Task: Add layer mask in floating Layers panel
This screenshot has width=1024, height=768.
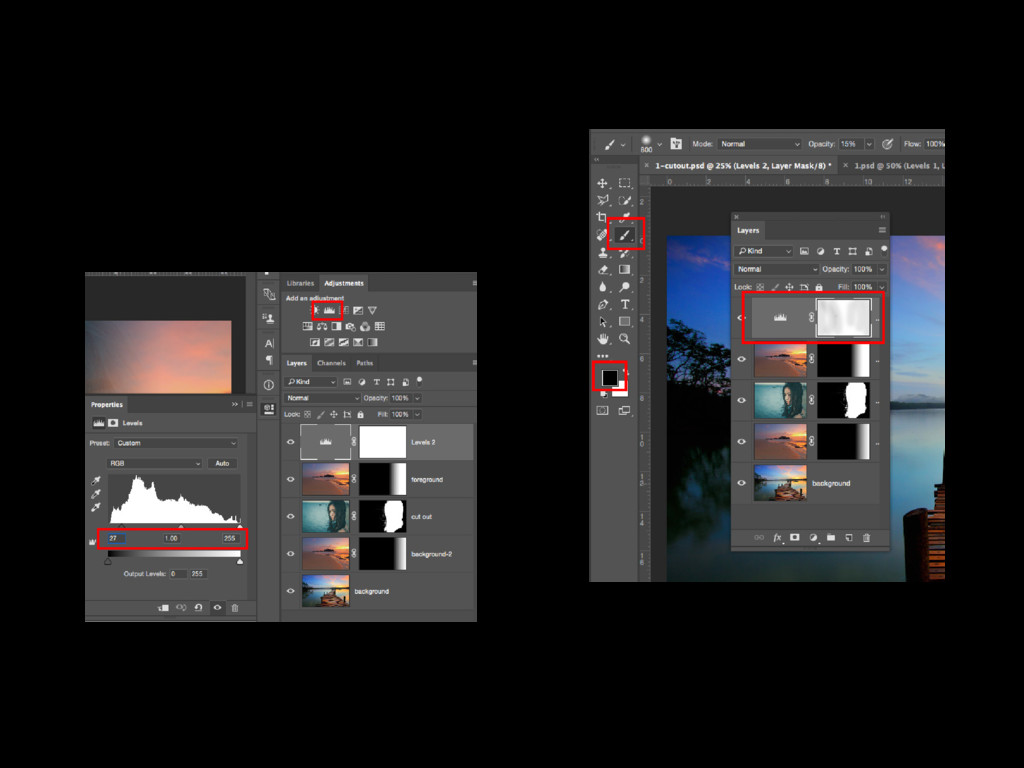Action: (x=795, y=537)
